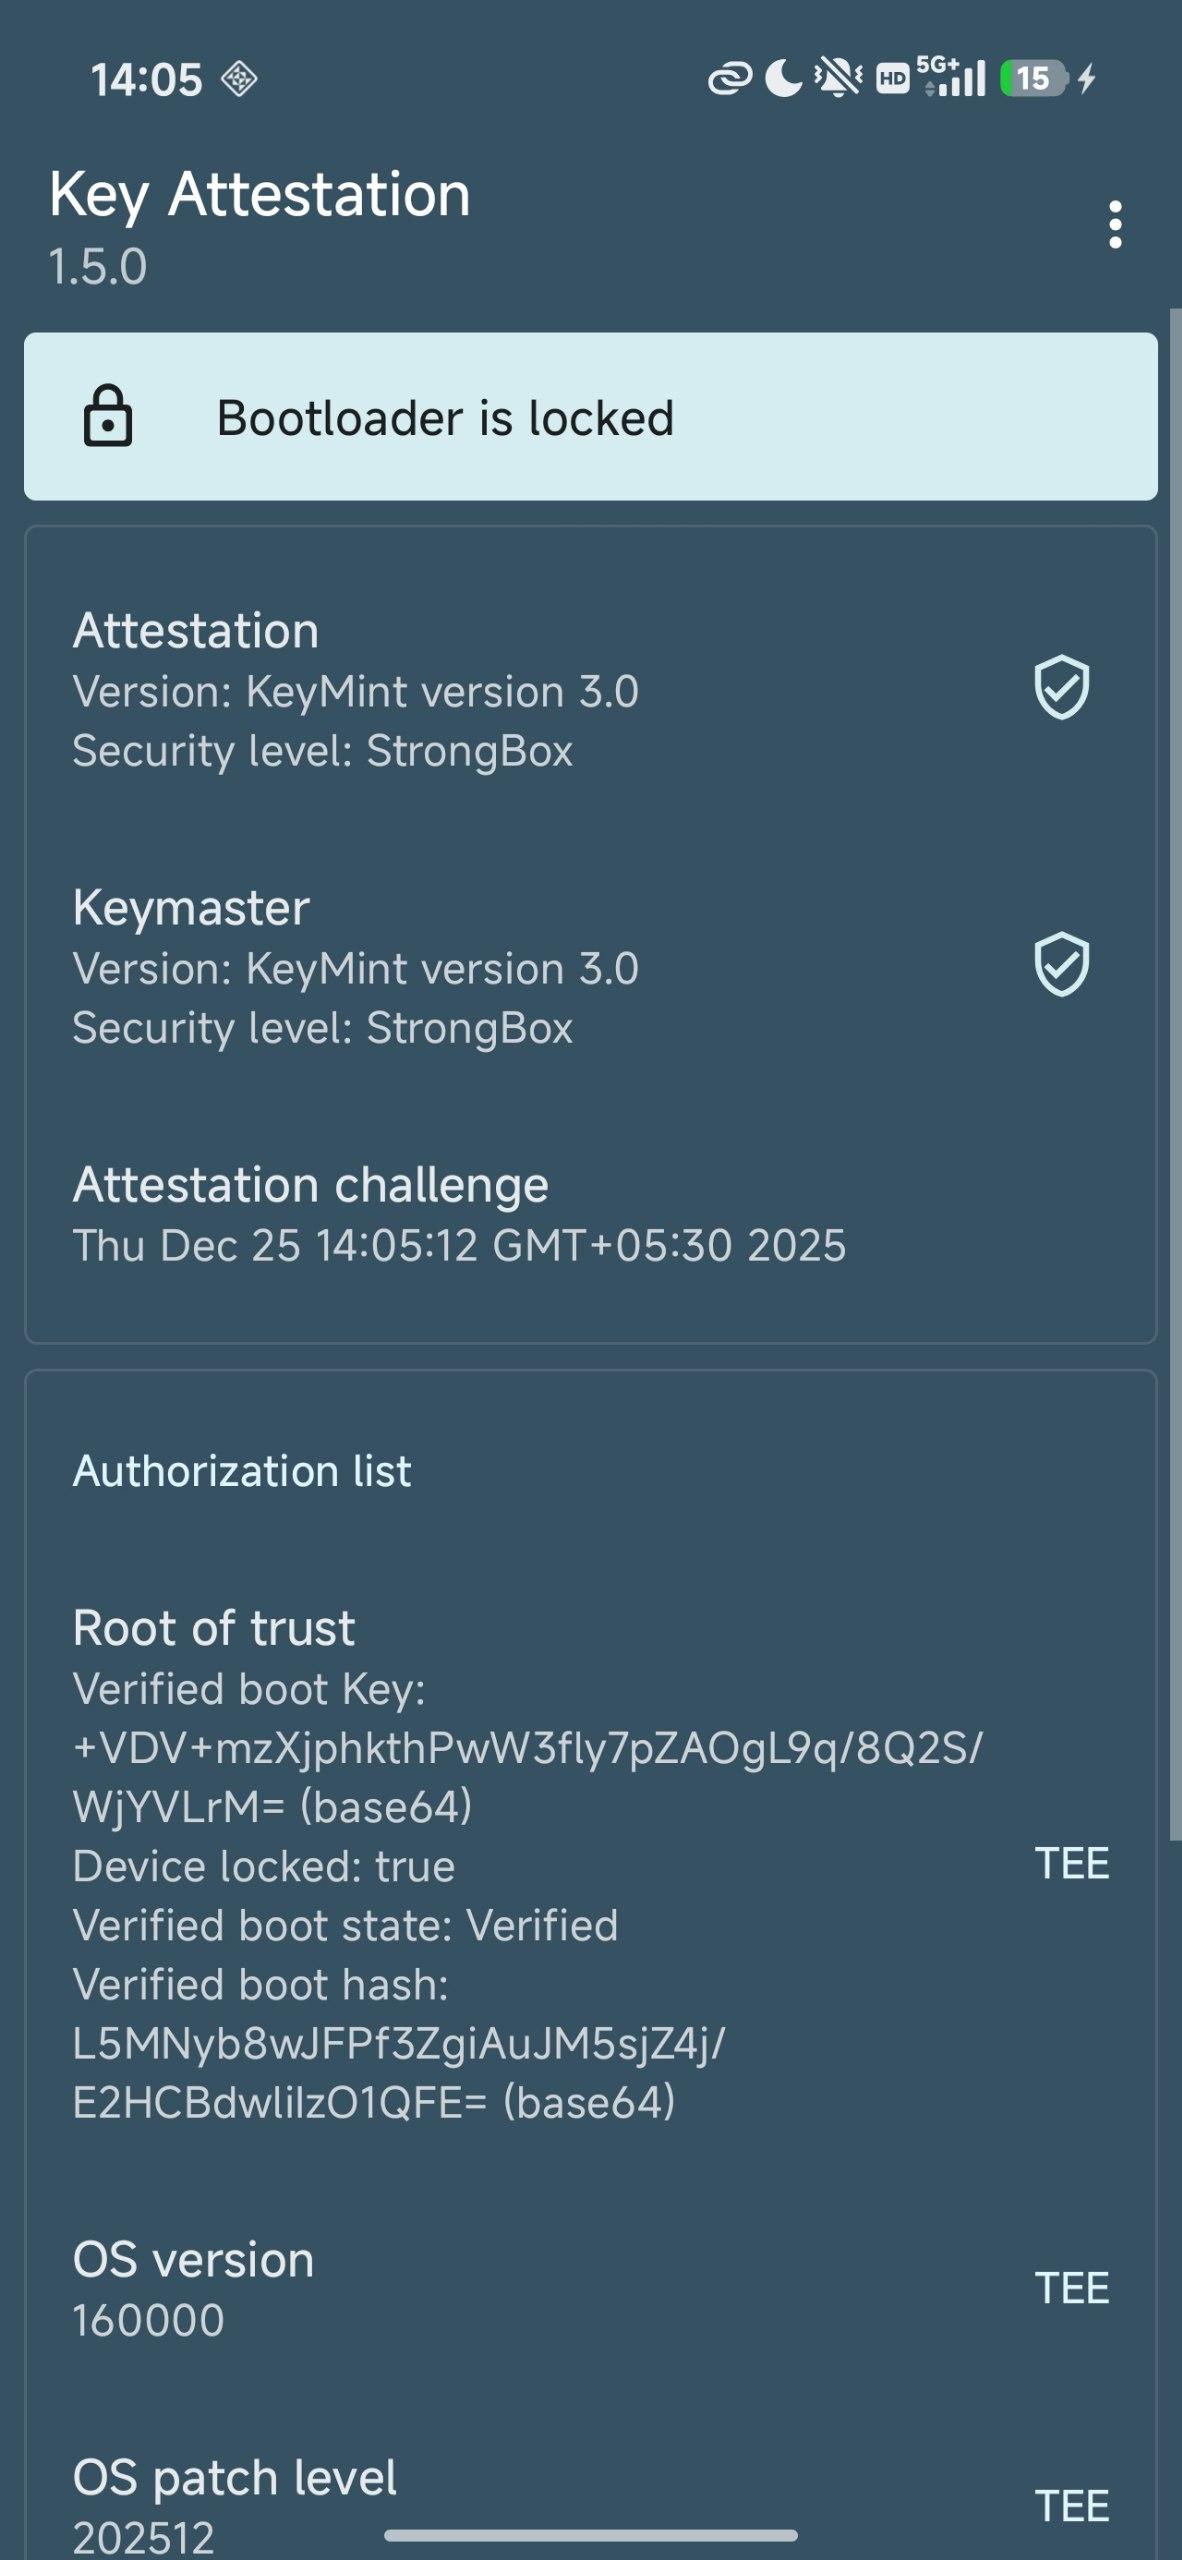Screen dimensions: 1182x2560
Task: Select the Attestation challenge entry
Action: (459, 1214)
